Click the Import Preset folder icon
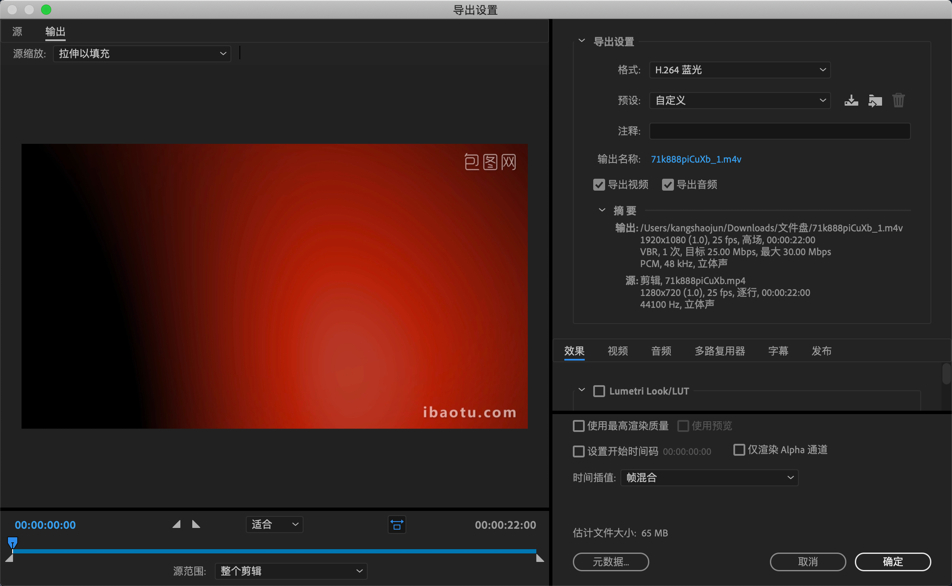The image size is (952, 586). 874,100
